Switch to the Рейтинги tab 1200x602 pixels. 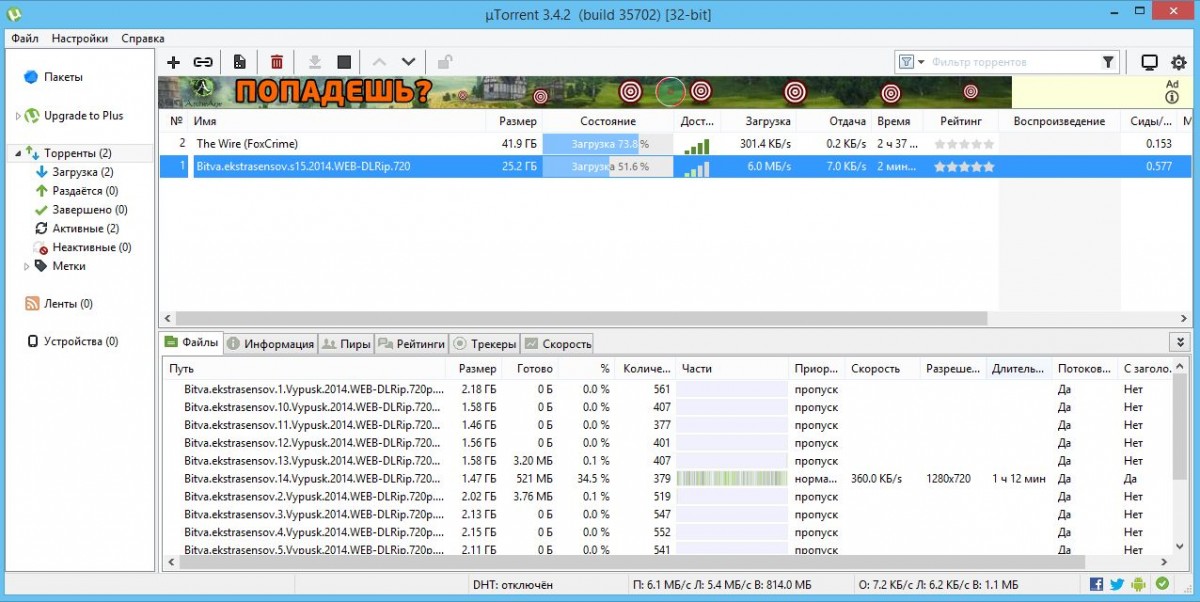[411, 344]
